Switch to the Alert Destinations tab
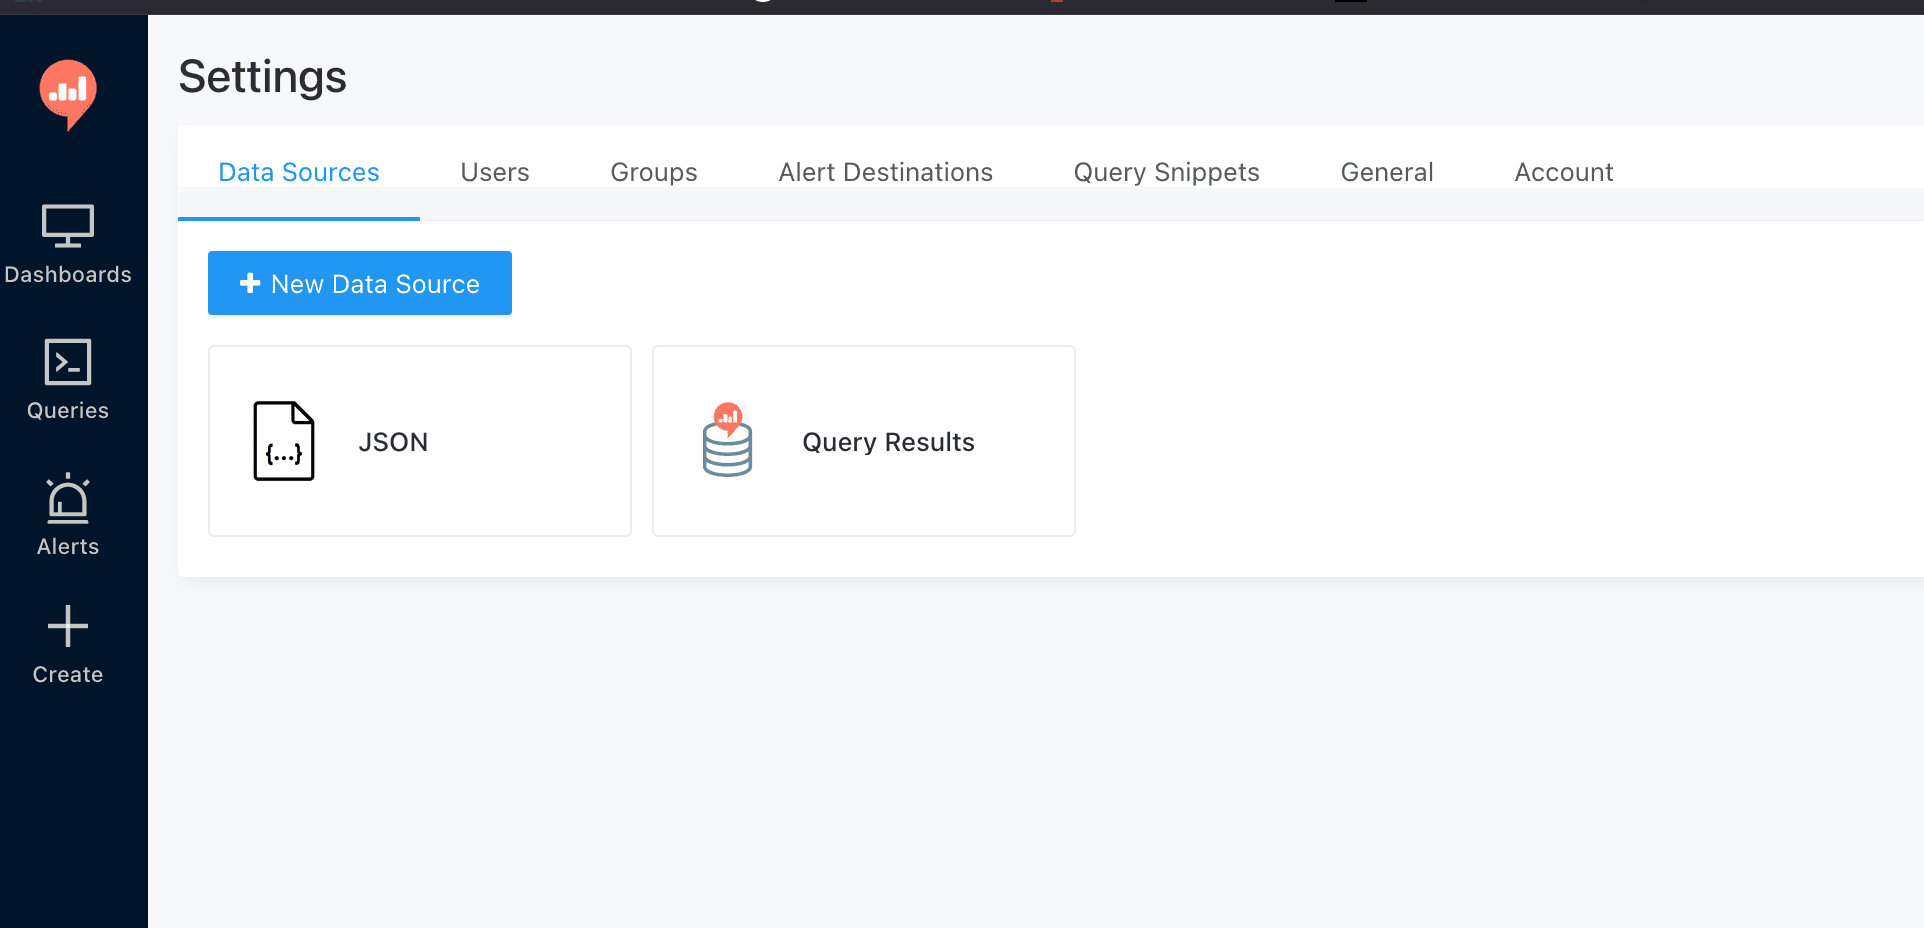This screenshot has height=928, width=1924. (885, 172)
